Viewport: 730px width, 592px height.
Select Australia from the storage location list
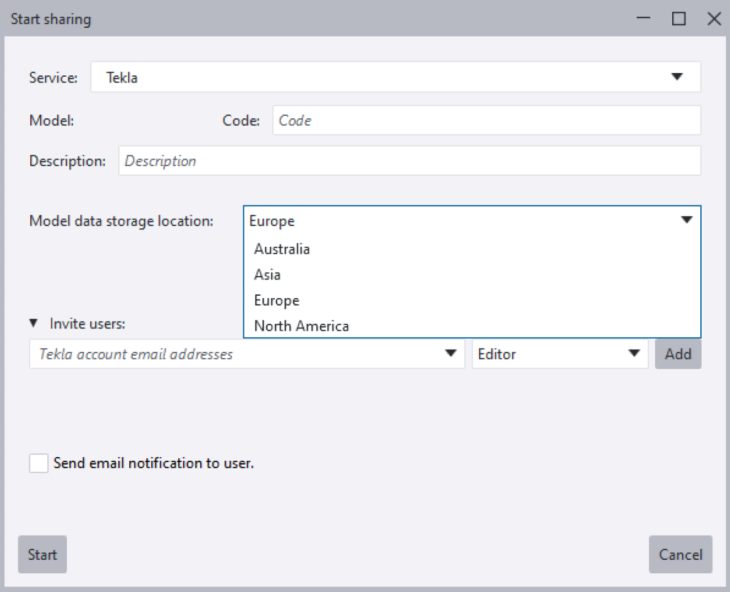[x=472, y=249]
